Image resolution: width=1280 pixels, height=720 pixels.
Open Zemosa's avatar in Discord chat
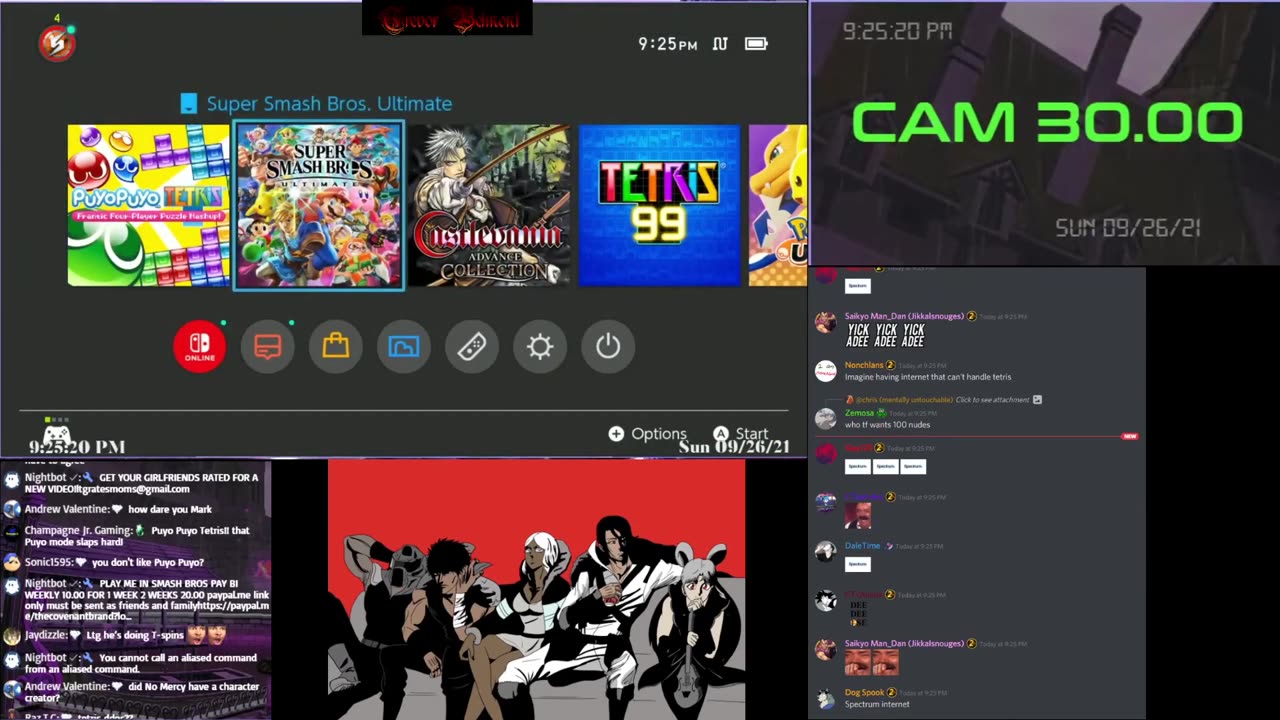click(x=825, y=419)
